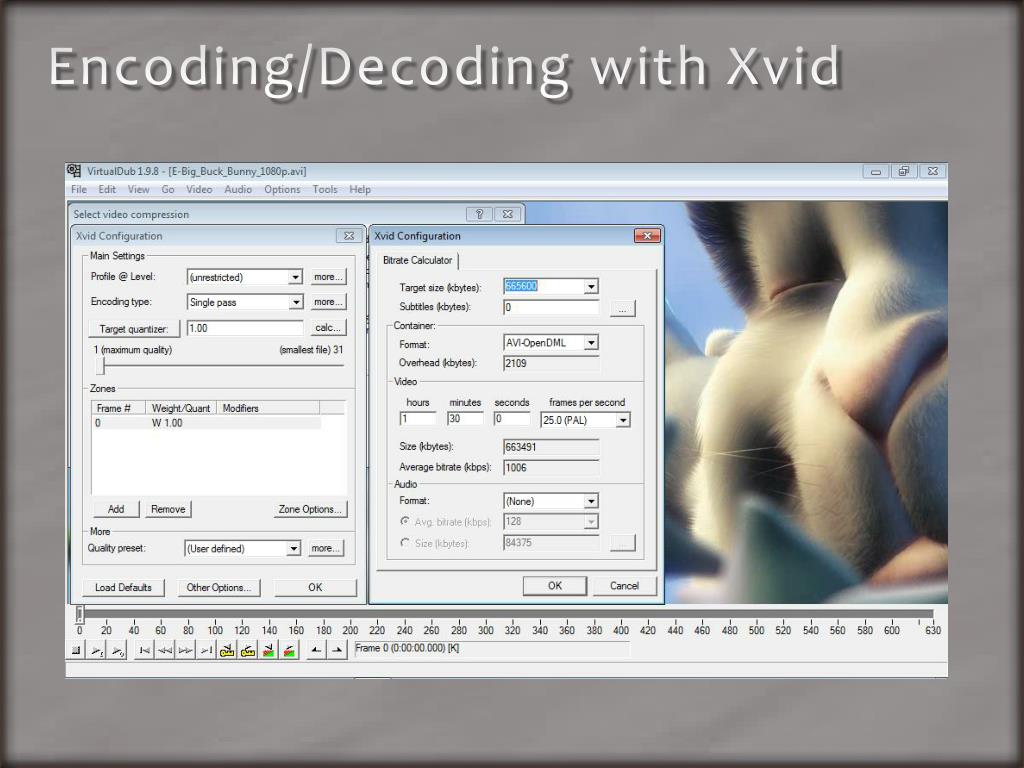Click the VirtualDub film-reel title bar icon
Image resolution: width=1024 pixels, height=768 pixels.
[74, 171]
